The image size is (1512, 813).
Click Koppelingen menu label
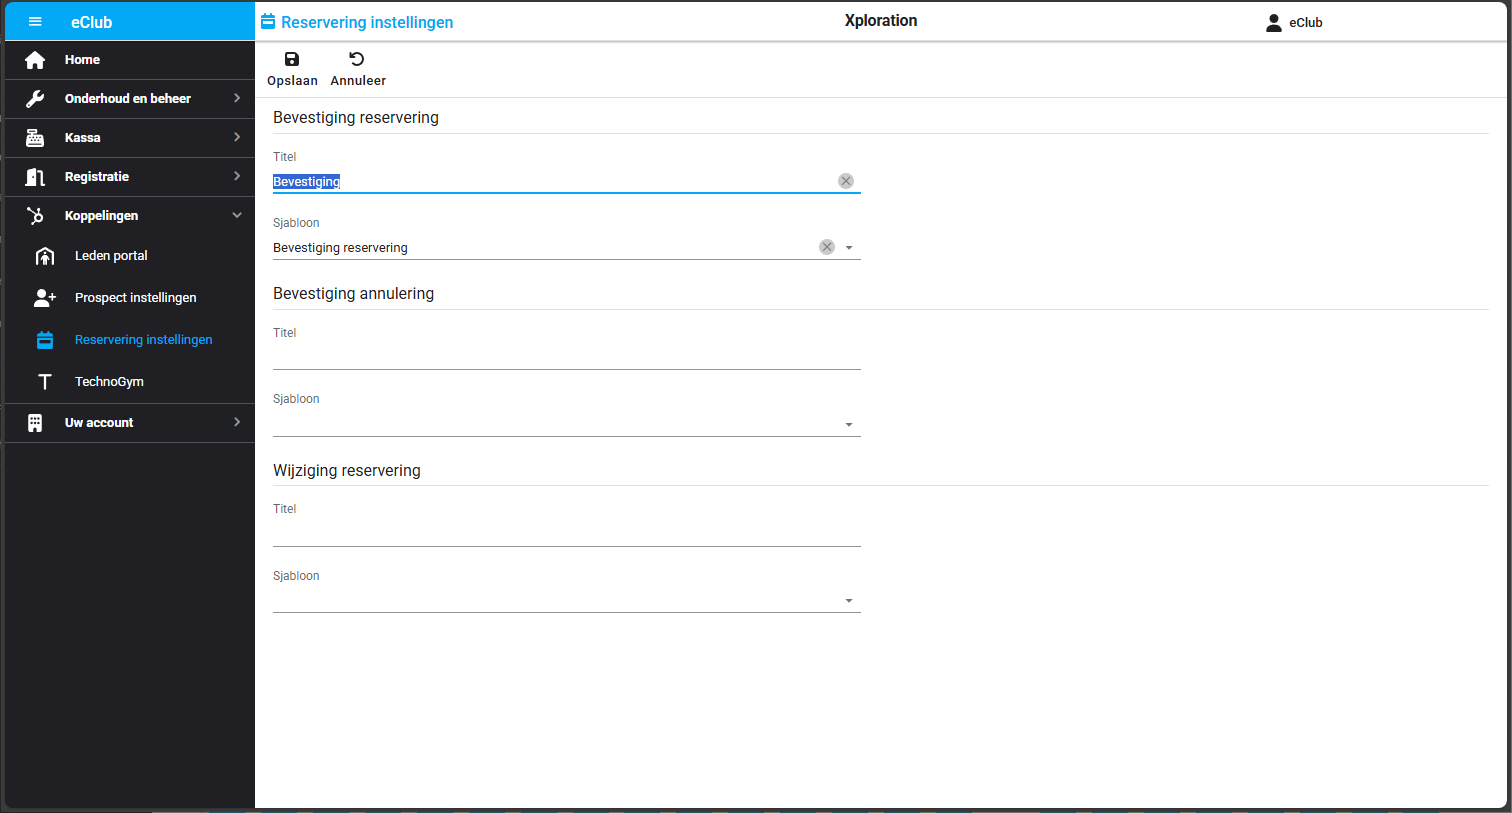pyautogui.click(x=101, y=216)
